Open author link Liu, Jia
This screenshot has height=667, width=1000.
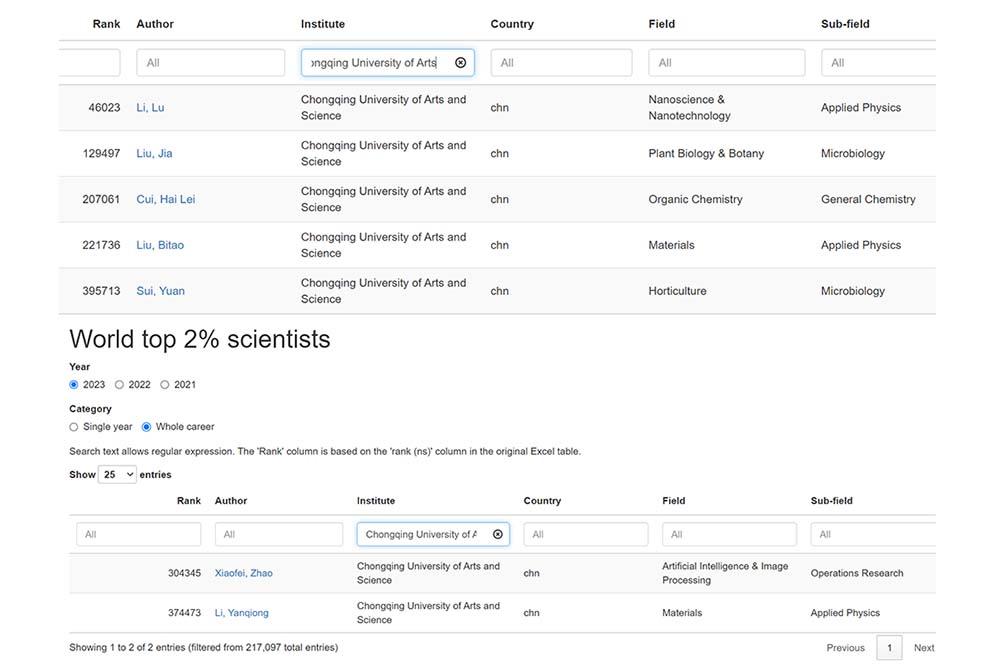pyautogui.click(x=154, y=154)
